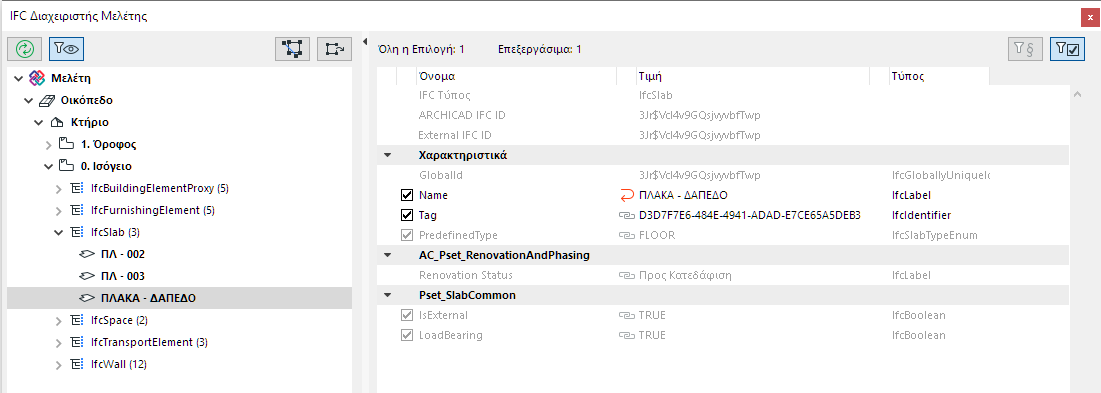Click the link chain icon in Tag row
Image resolution: width=1101 pixels, height=393 pixels.
pyautogui.click(x=626, y=215)
